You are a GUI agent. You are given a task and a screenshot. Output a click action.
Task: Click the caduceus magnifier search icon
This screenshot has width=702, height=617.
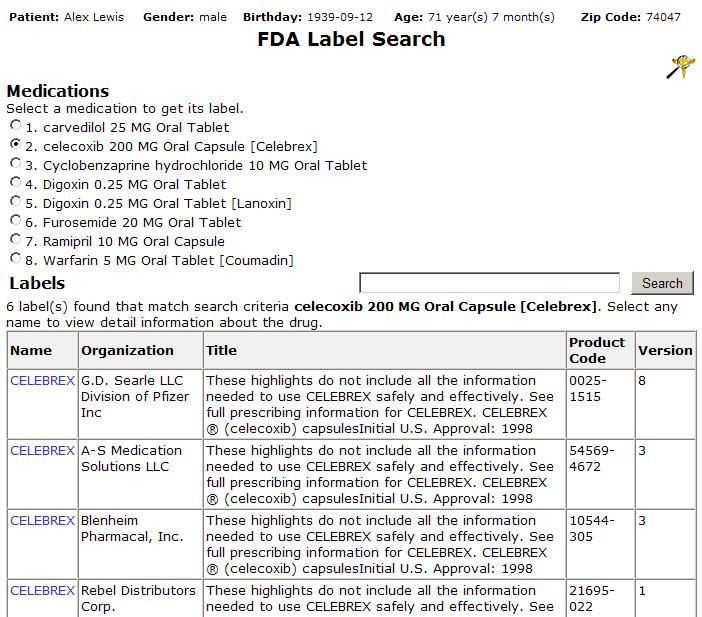pyautogui.click(x=681, y=67)
